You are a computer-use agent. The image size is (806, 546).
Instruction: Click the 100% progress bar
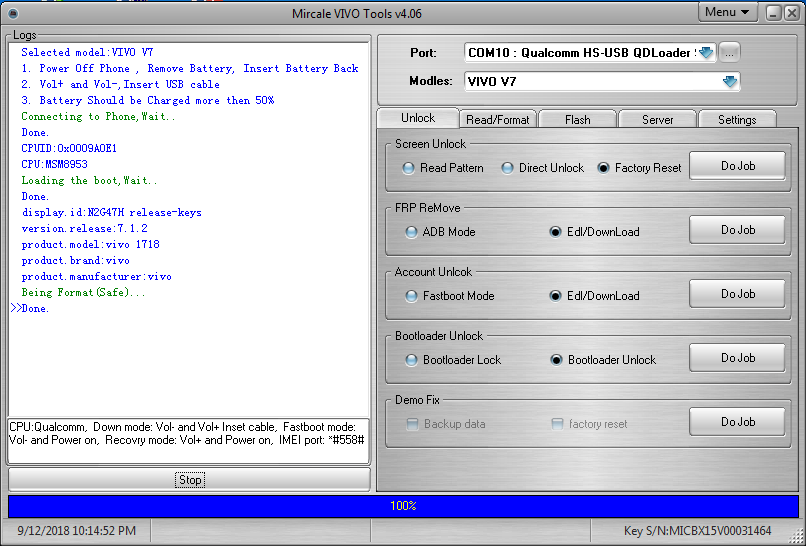coord(403,506)
